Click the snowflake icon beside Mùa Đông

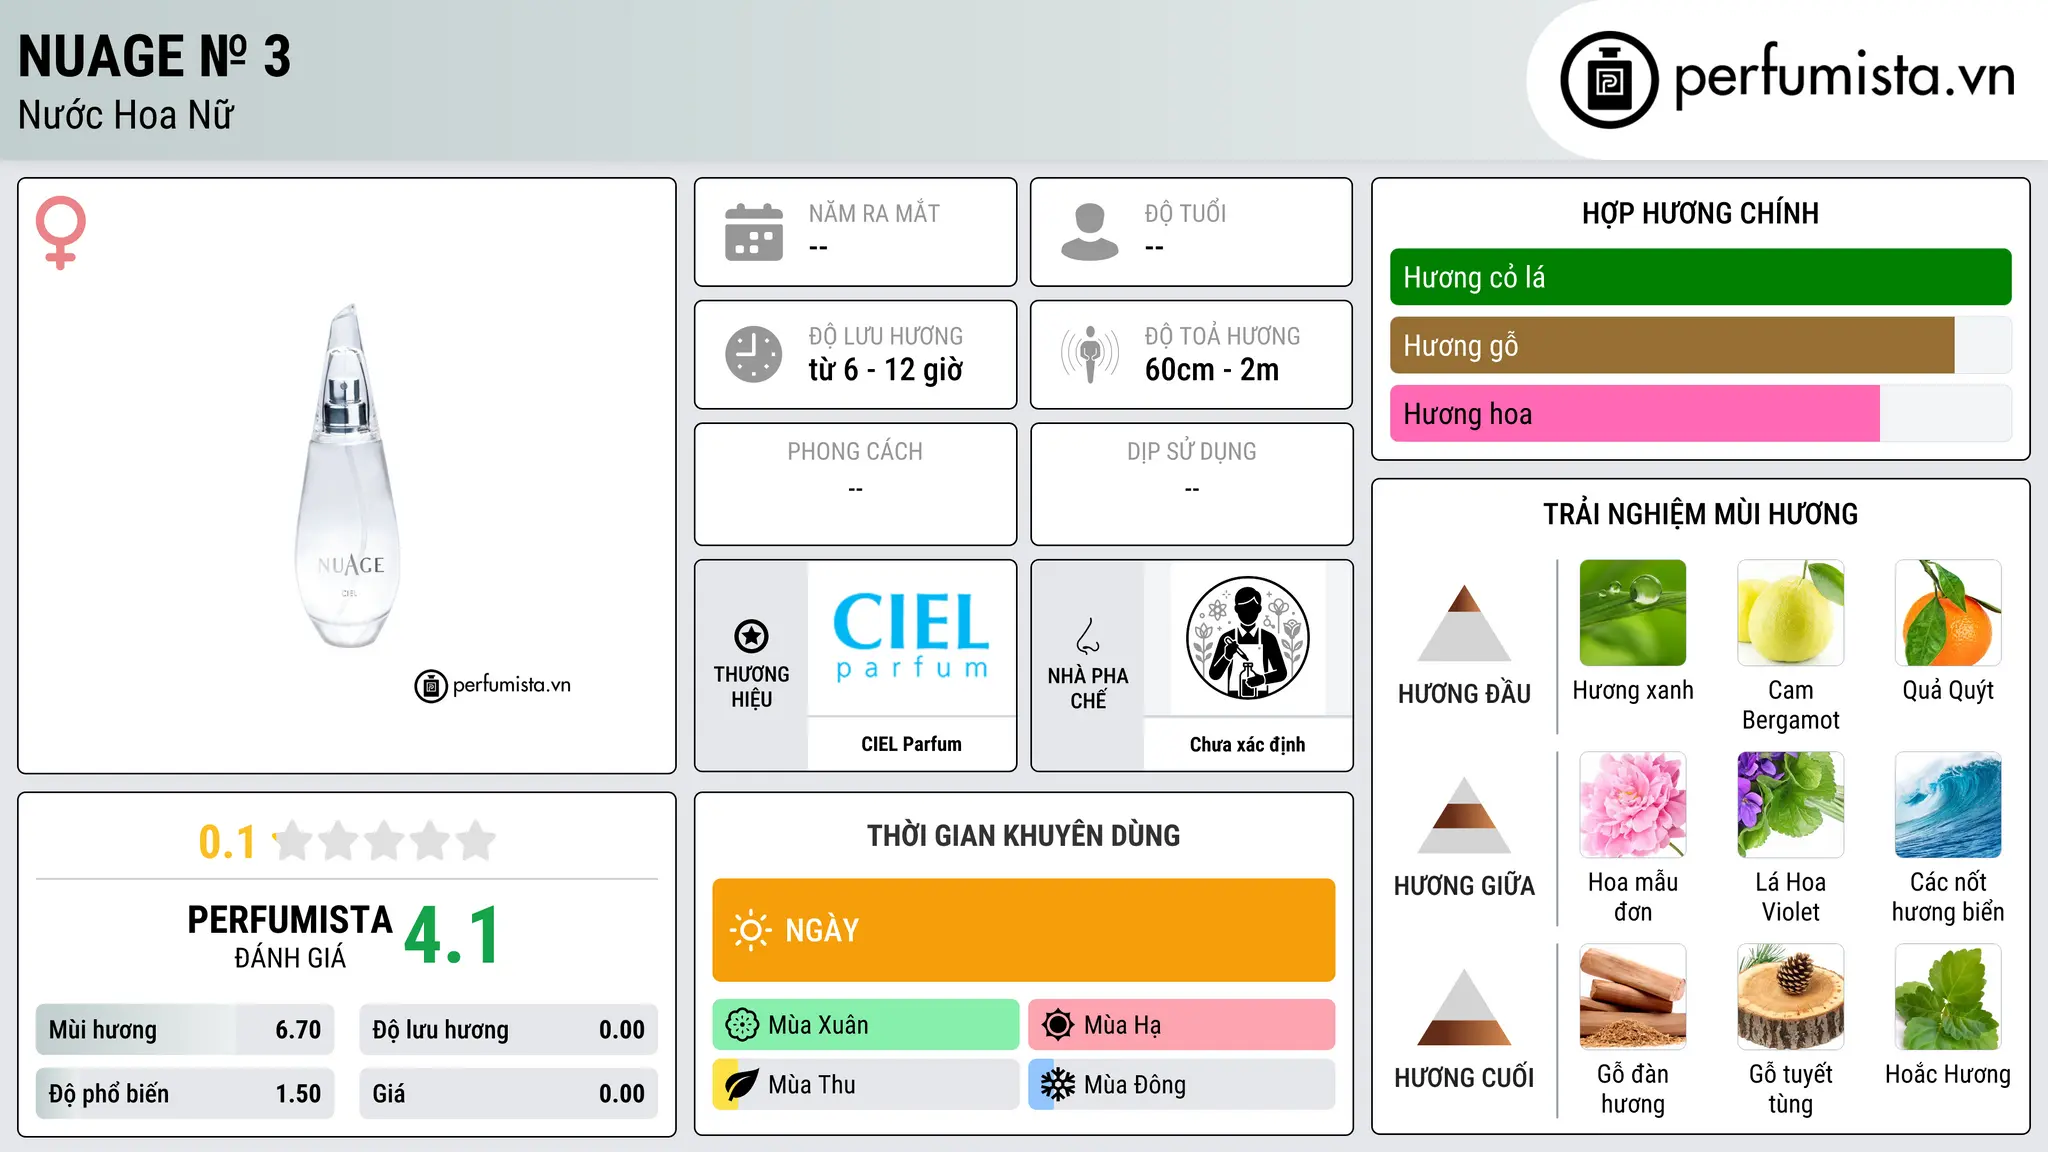[1058, 1085]
